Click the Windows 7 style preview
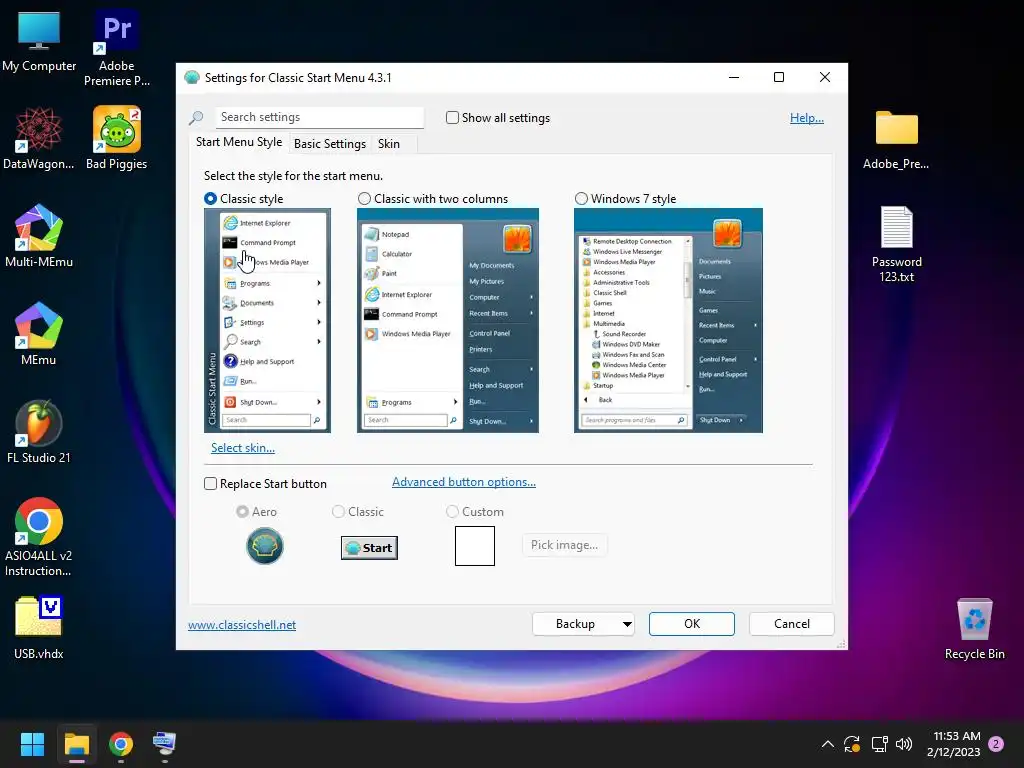 (x=668, y=320)
